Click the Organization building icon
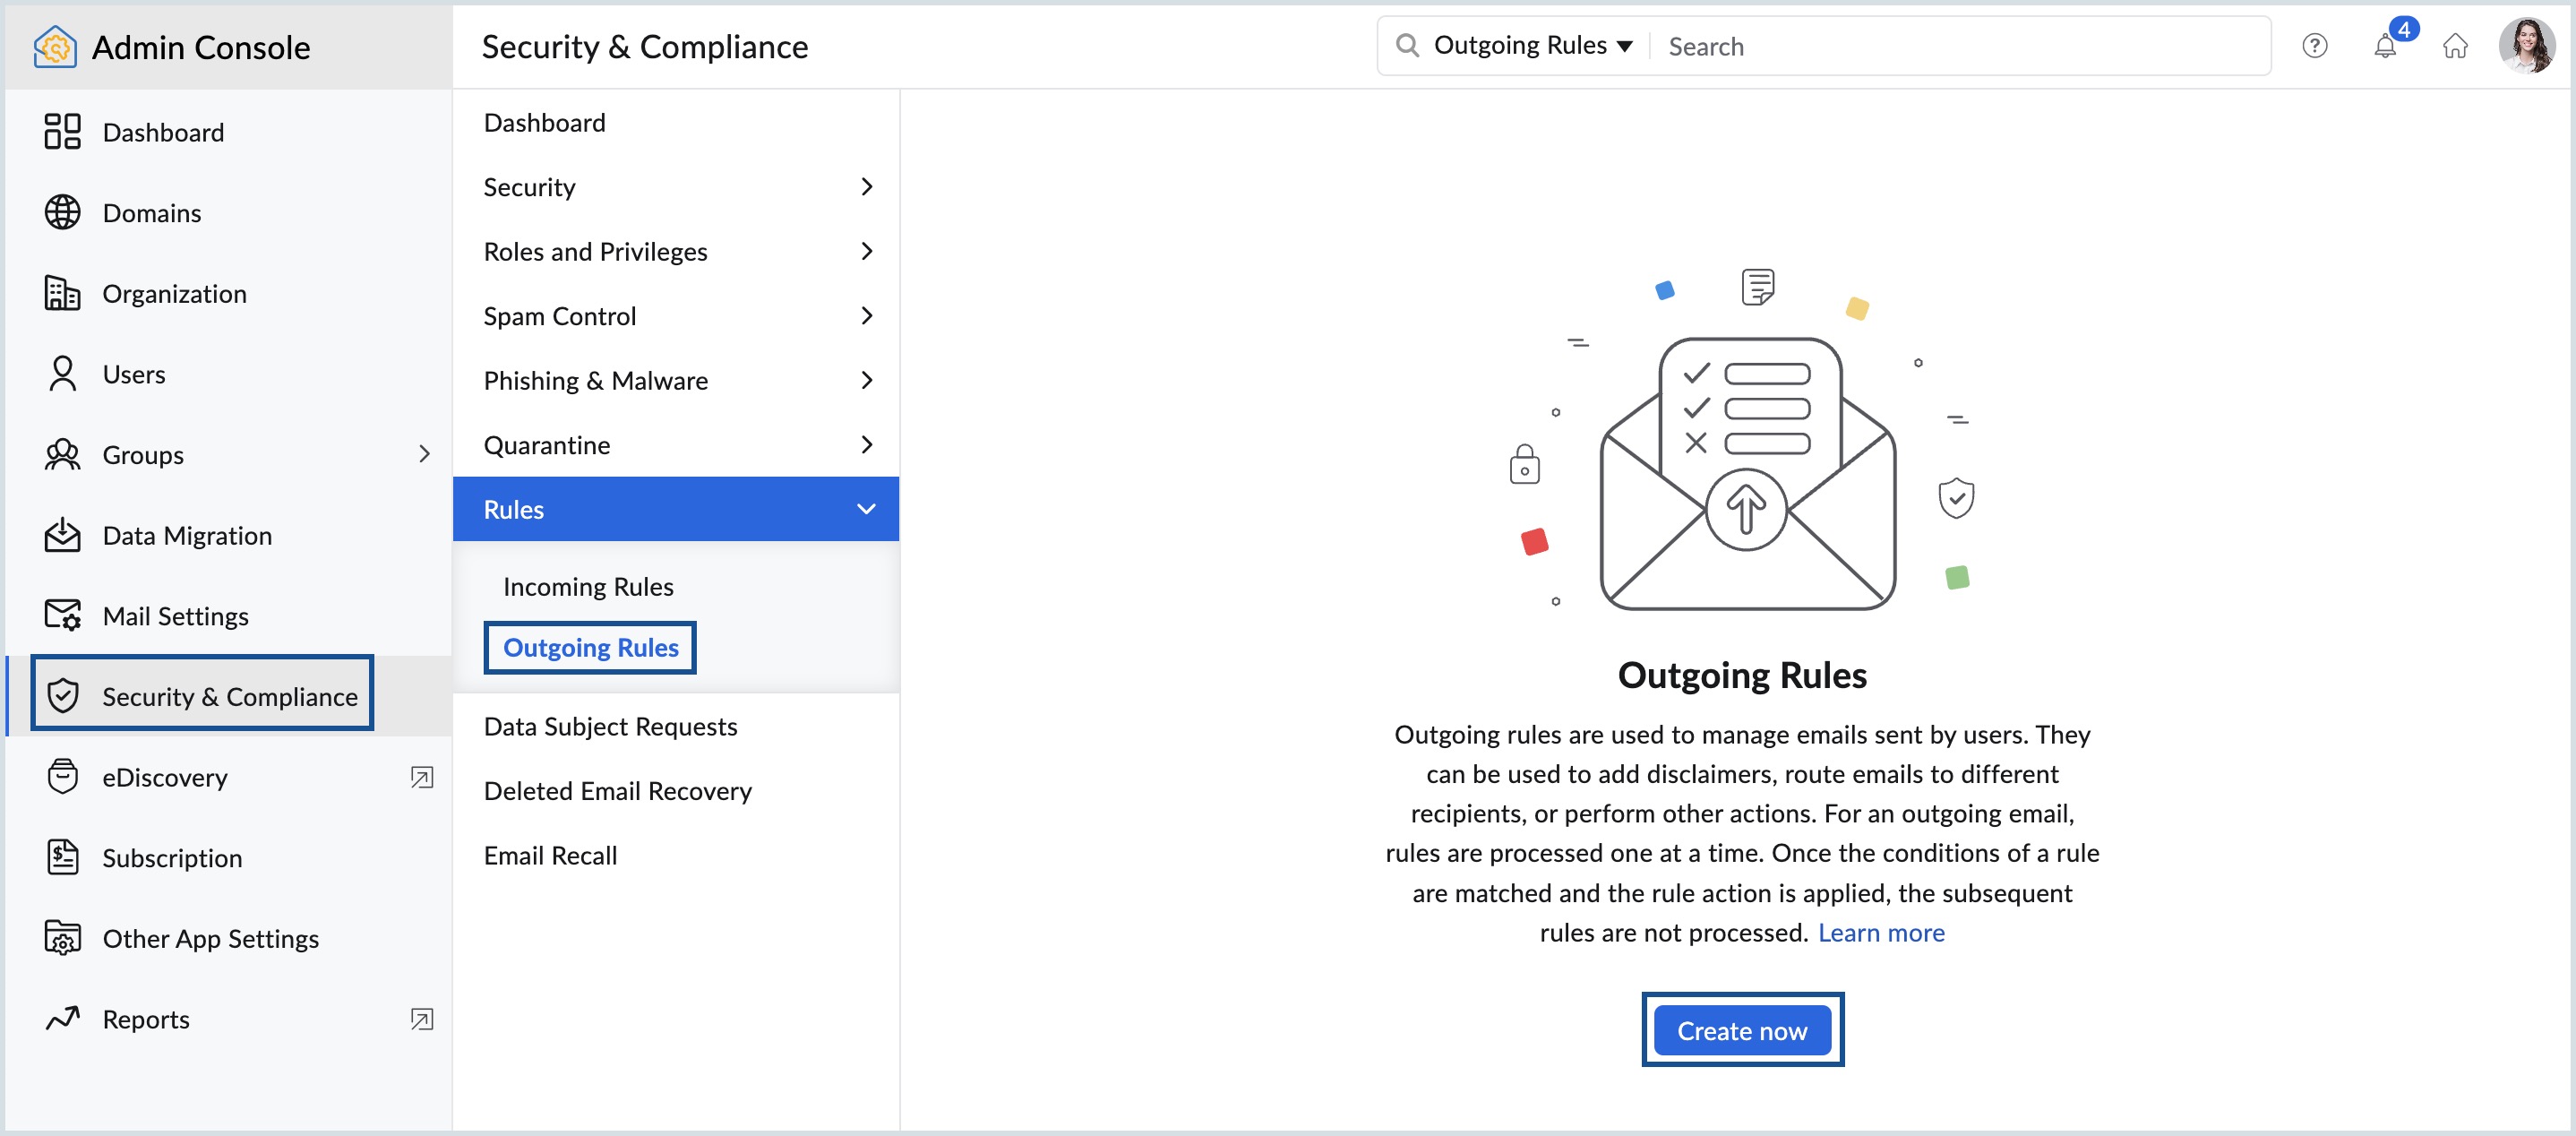The image size is (2576, 1136). (x=61, y=293)
